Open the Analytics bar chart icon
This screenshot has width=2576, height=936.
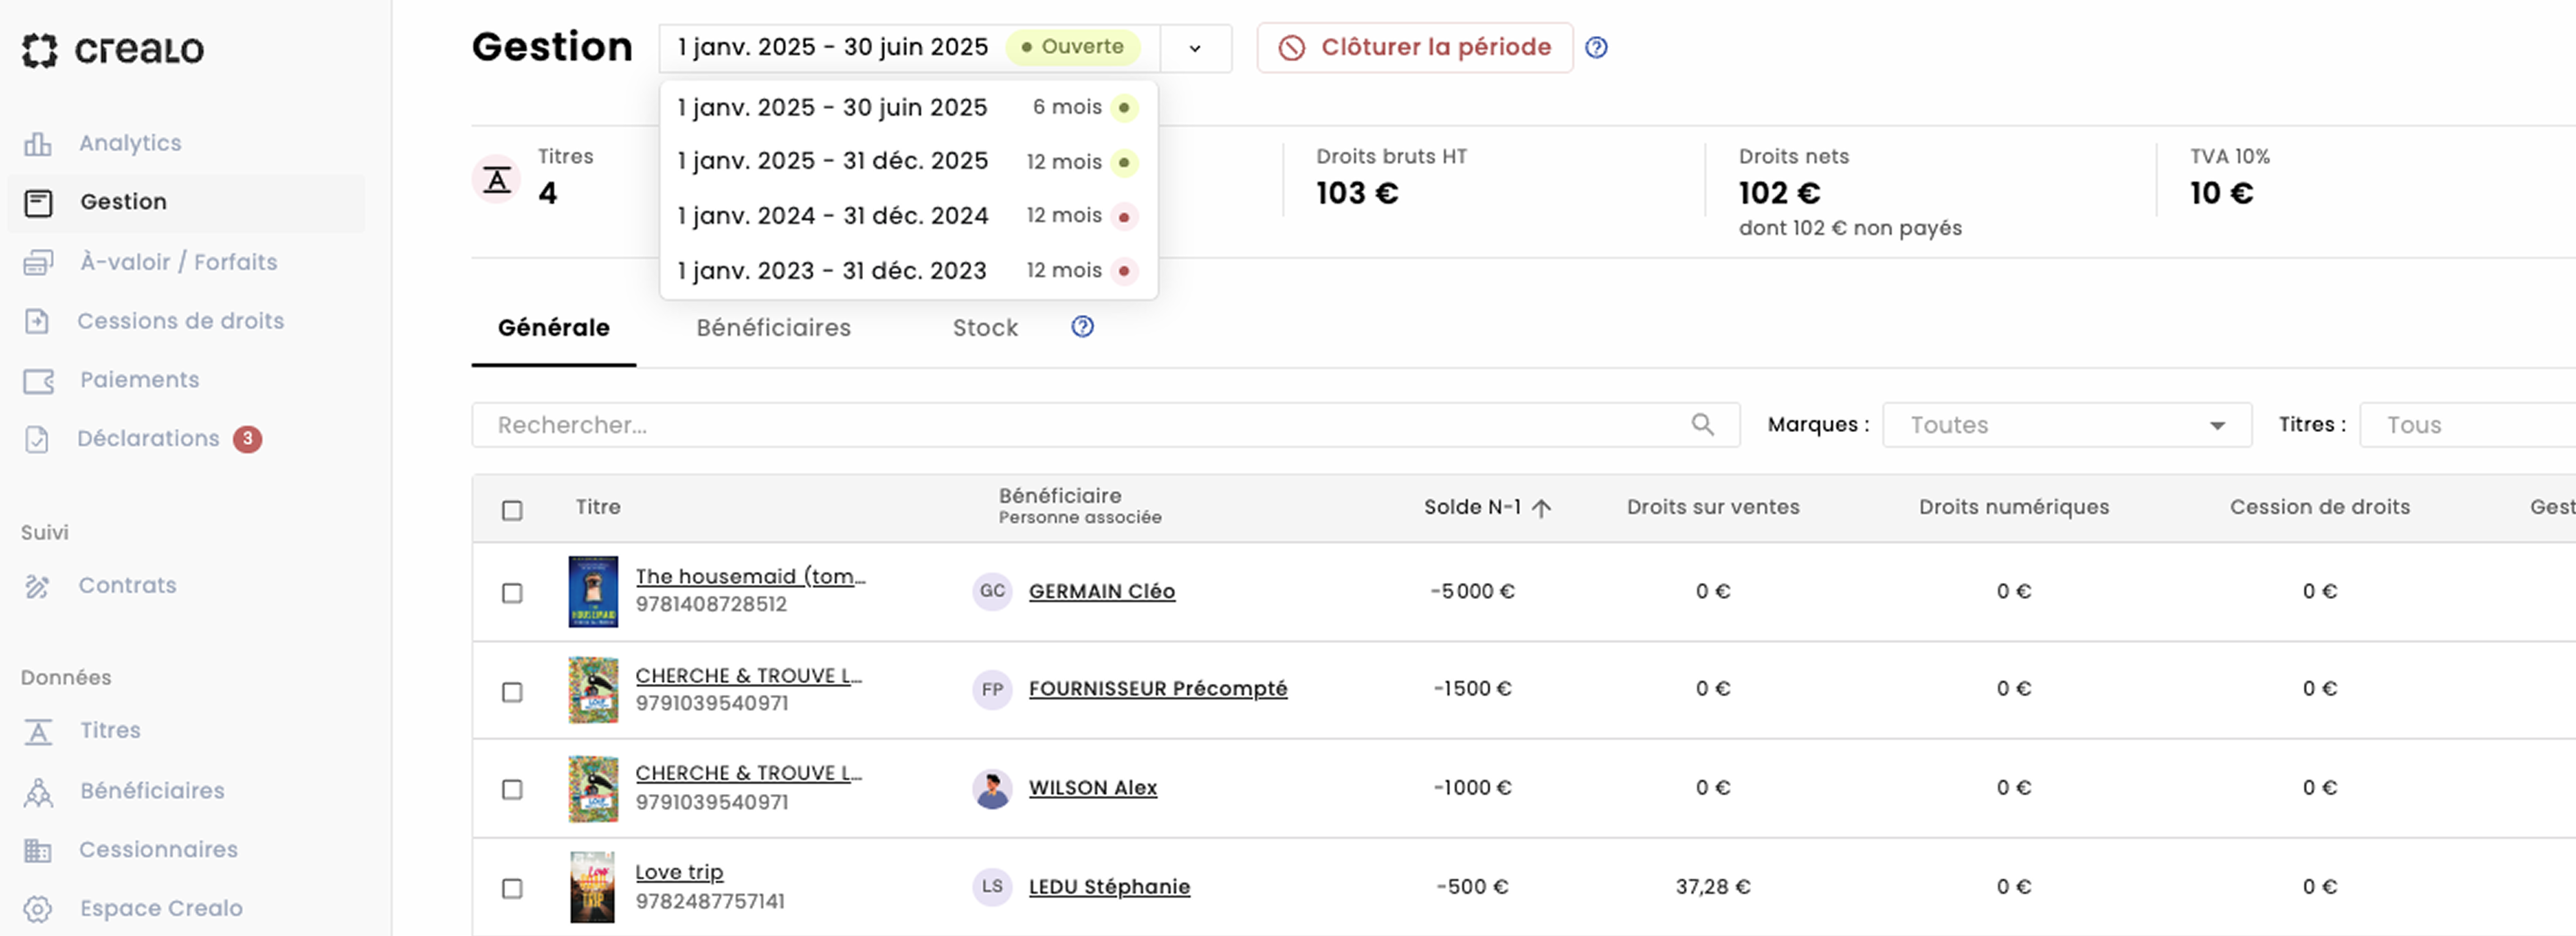(37, 144)
